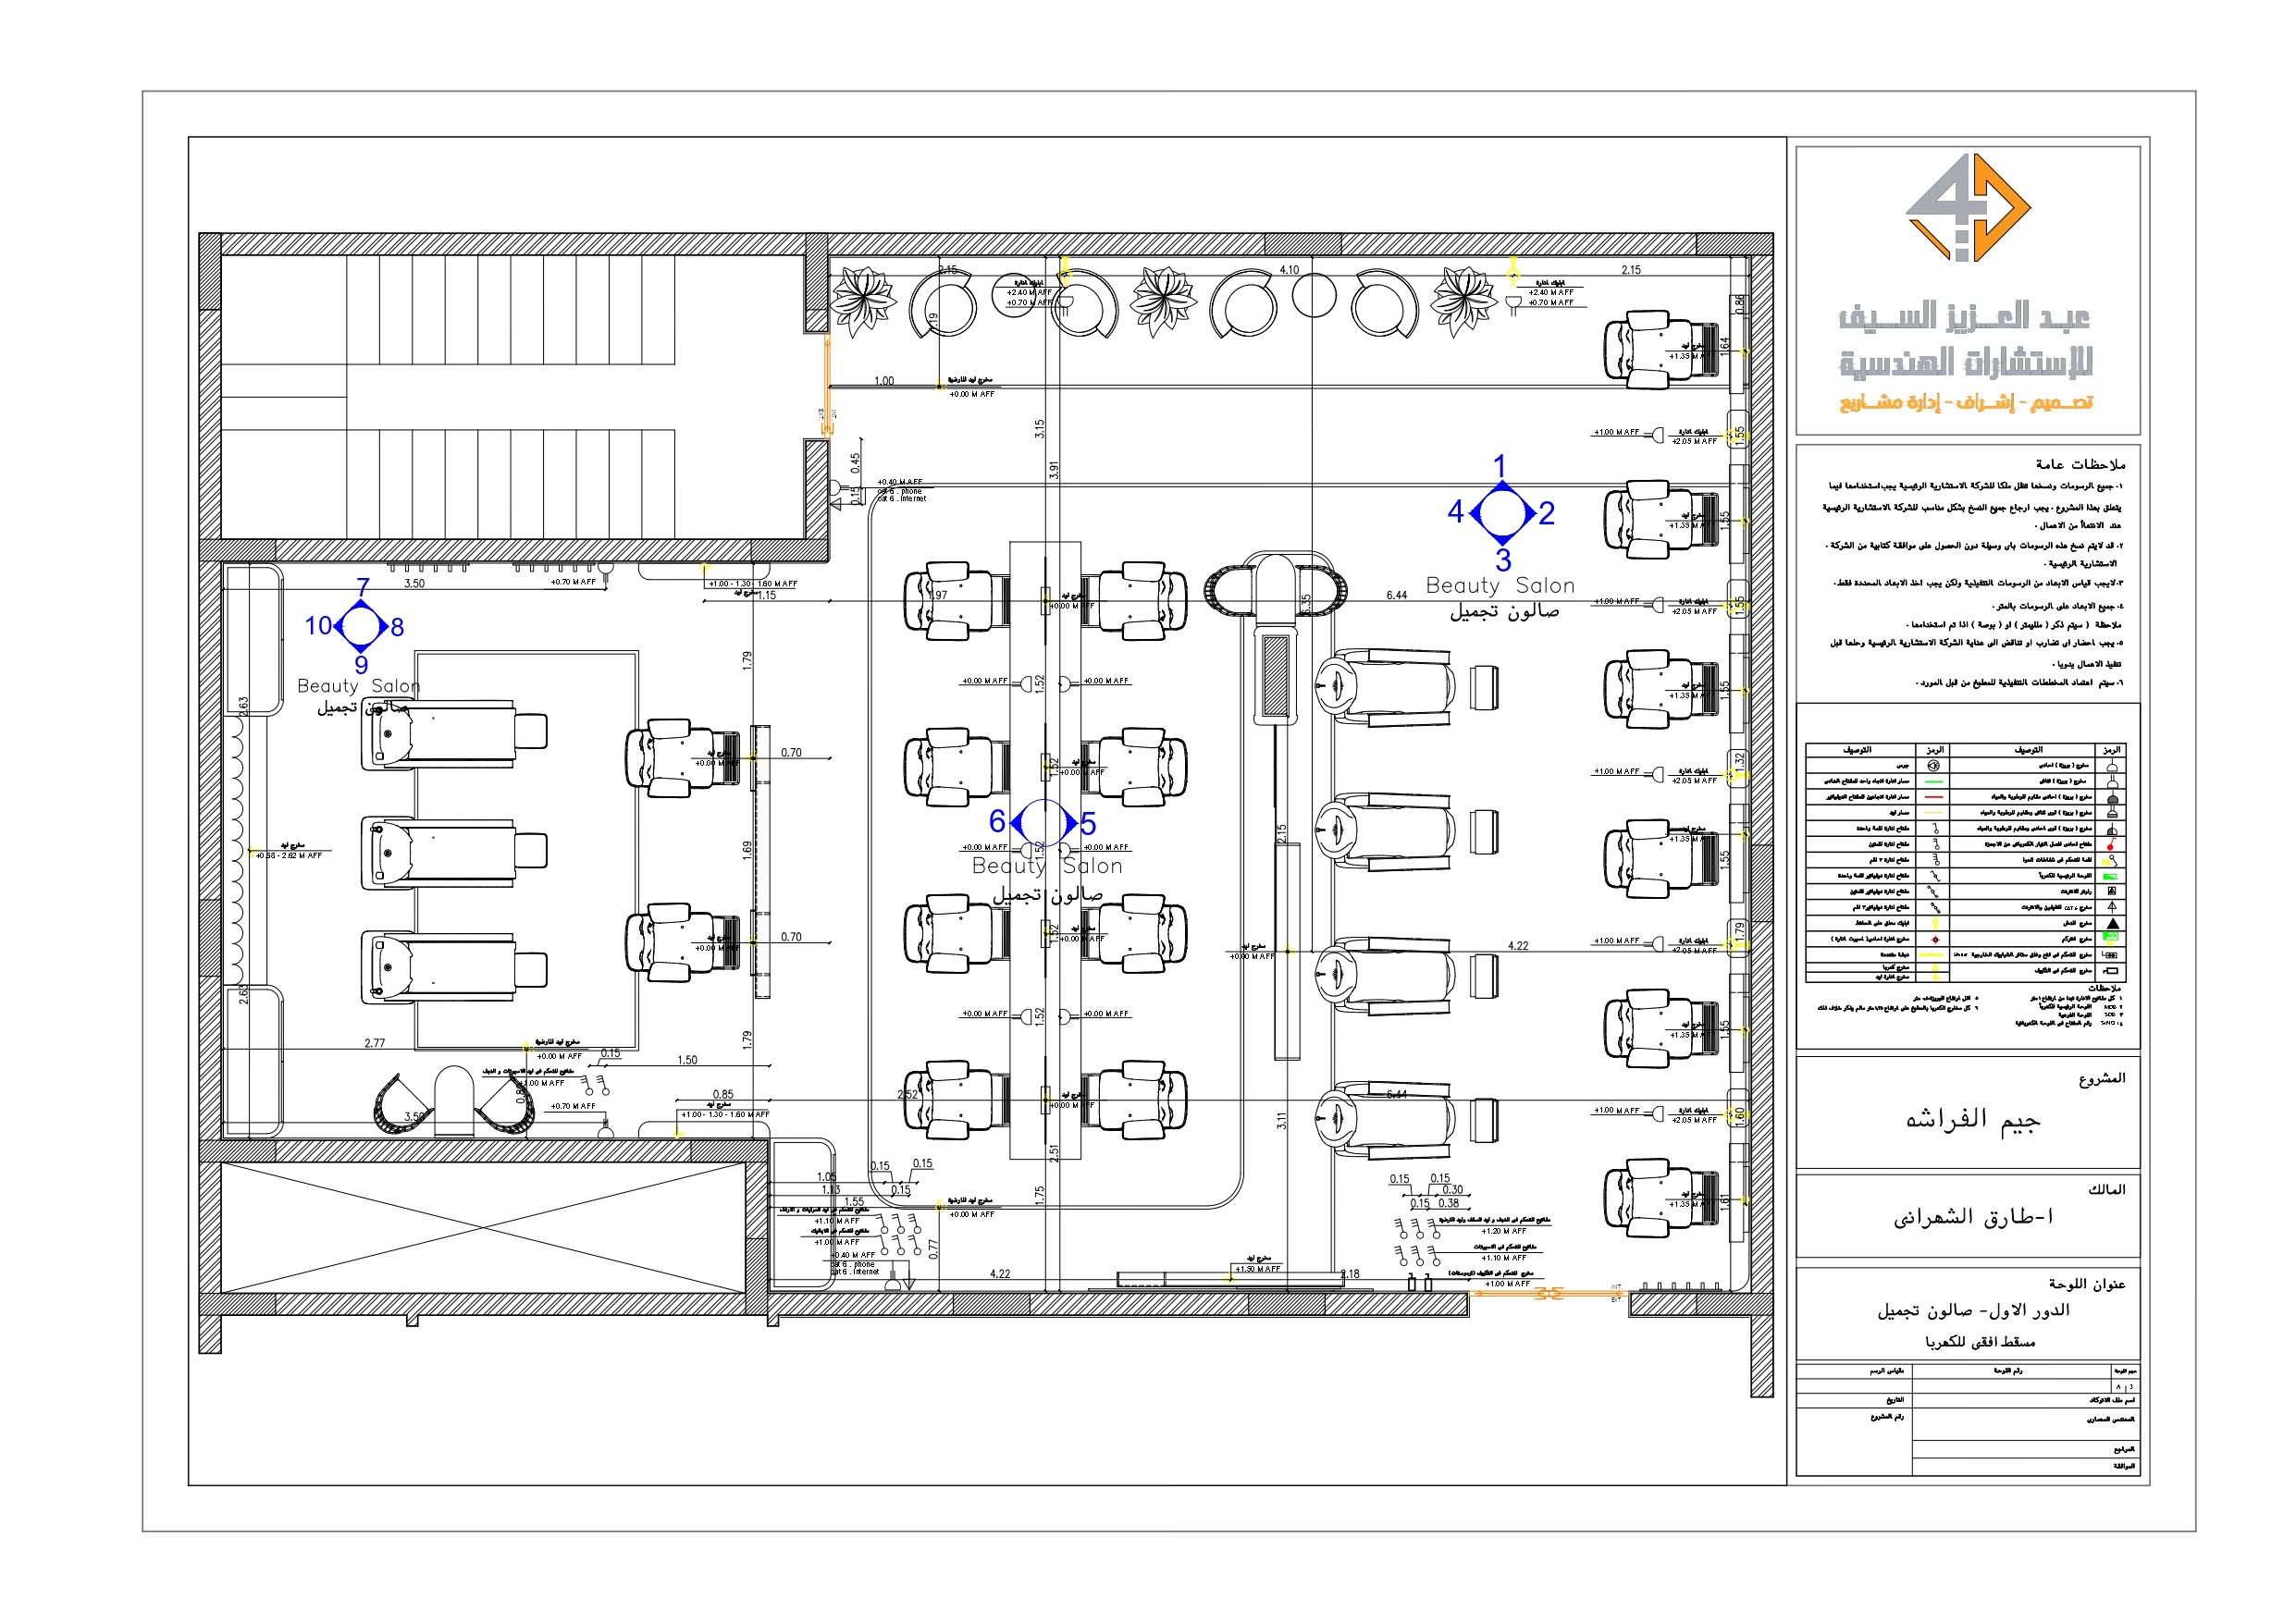Viewport: 2296px width, 1623px height.
Task: Click the red line sample in the legend
Action: pyautogui.click(x=1934, y=797)
